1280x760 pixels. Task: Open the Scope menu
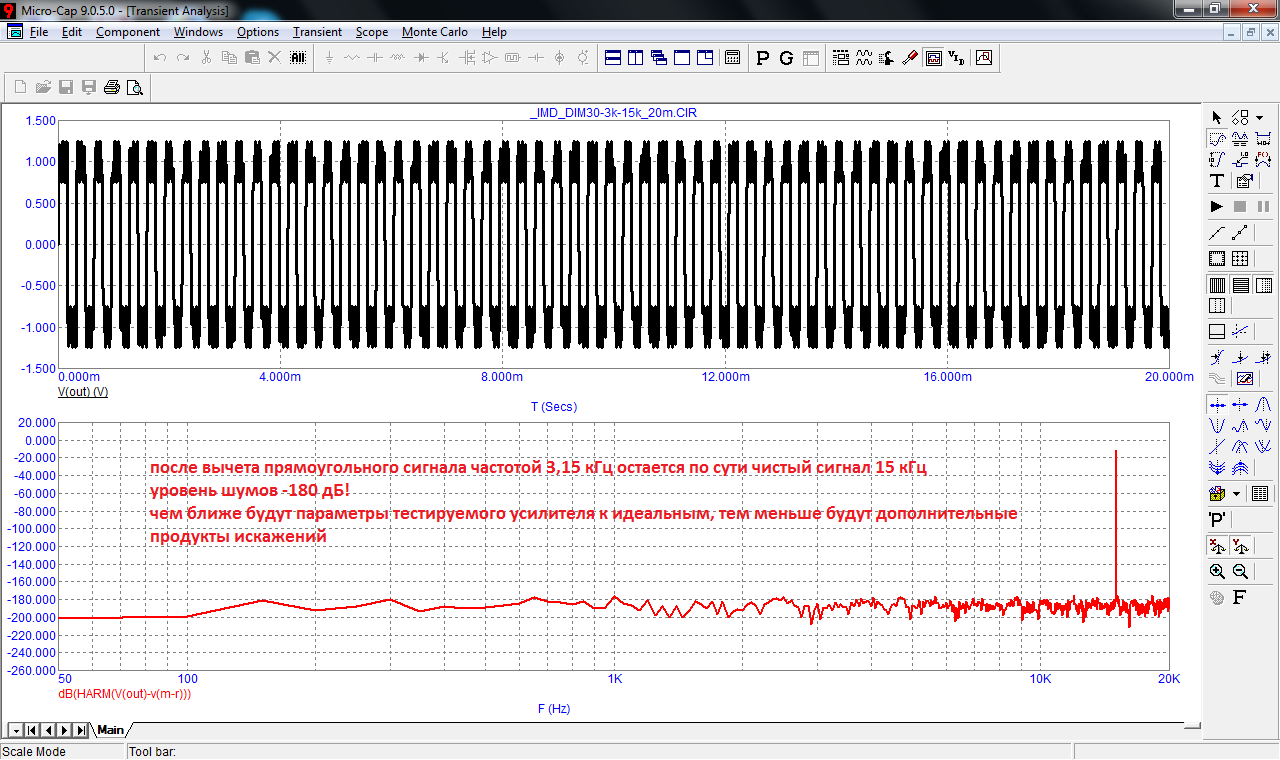[371, 32]
